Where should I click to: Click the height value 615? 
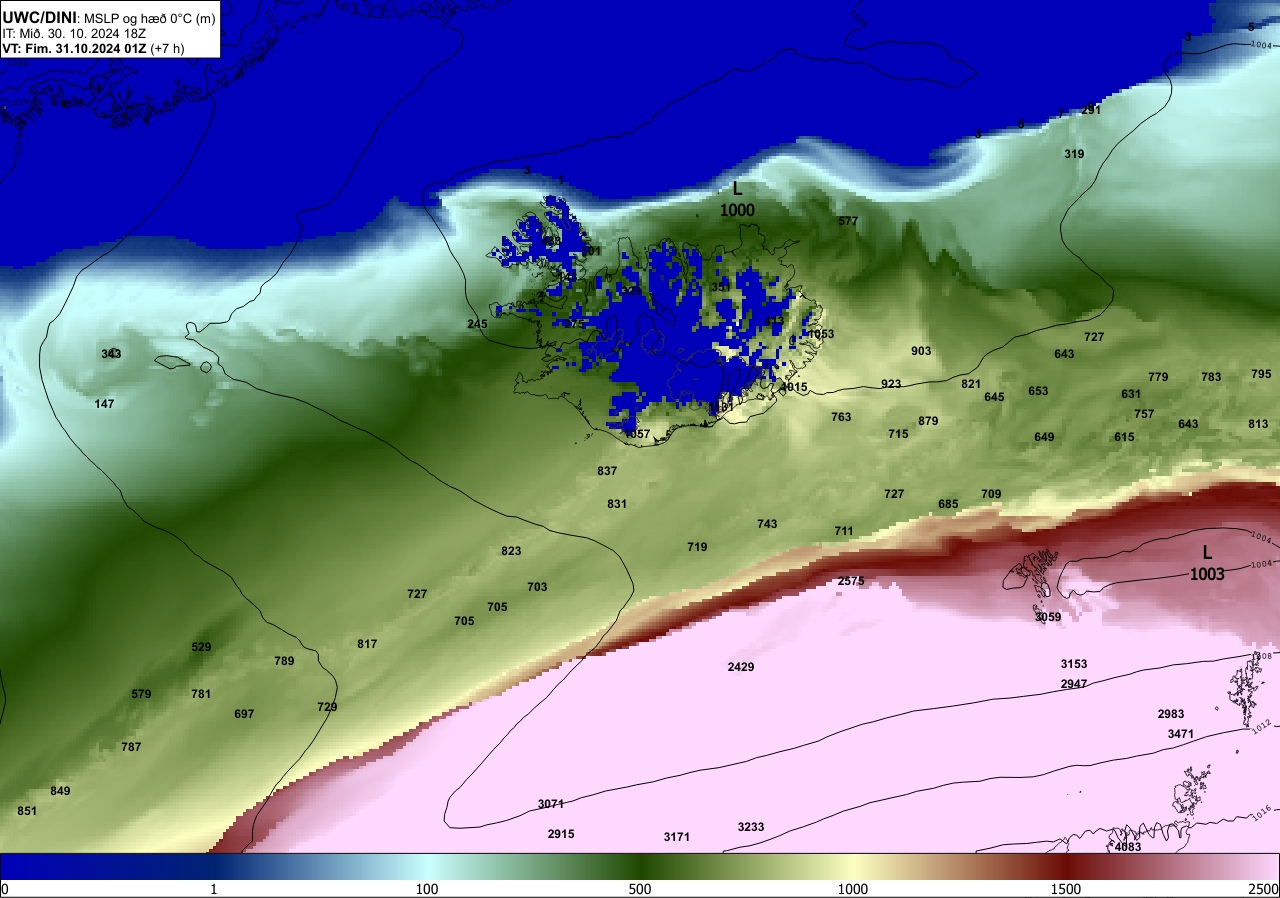click(1124, 437)
